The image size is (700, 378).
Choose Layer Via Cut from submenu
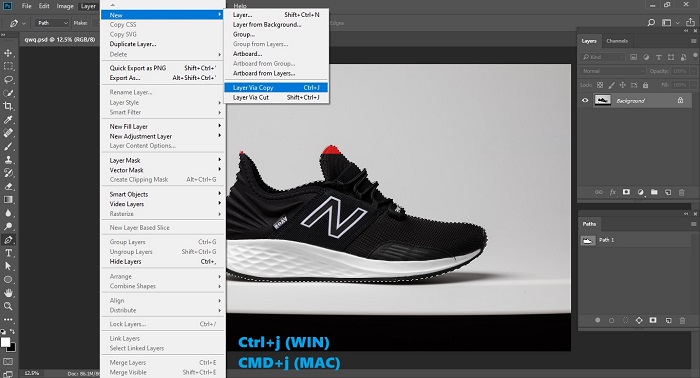click(x=276, y=97)
